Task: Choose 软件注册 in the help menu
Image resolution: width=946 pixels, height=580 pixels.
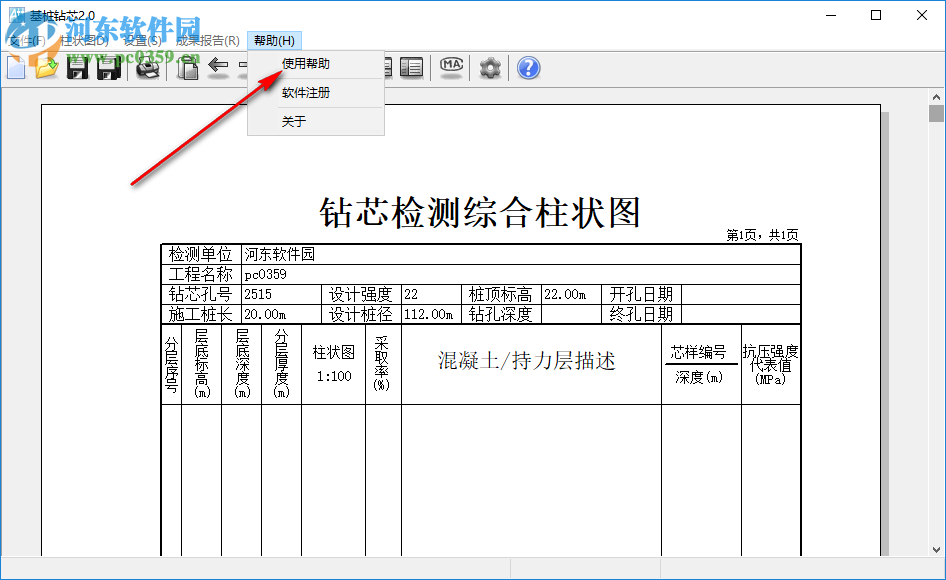Action: coord(305,93)
